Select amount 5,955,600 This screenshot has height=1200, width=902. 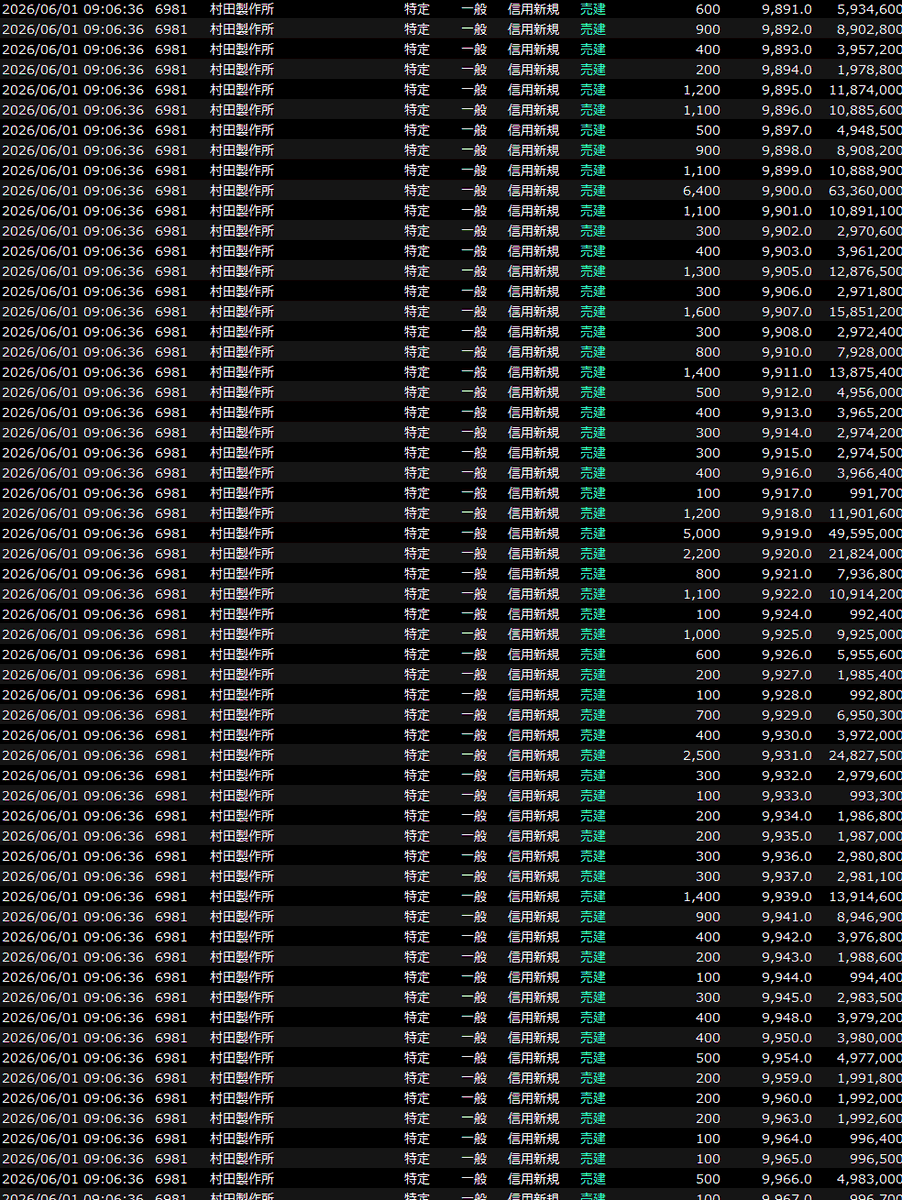pyautogui.click(x=869, y=654)
